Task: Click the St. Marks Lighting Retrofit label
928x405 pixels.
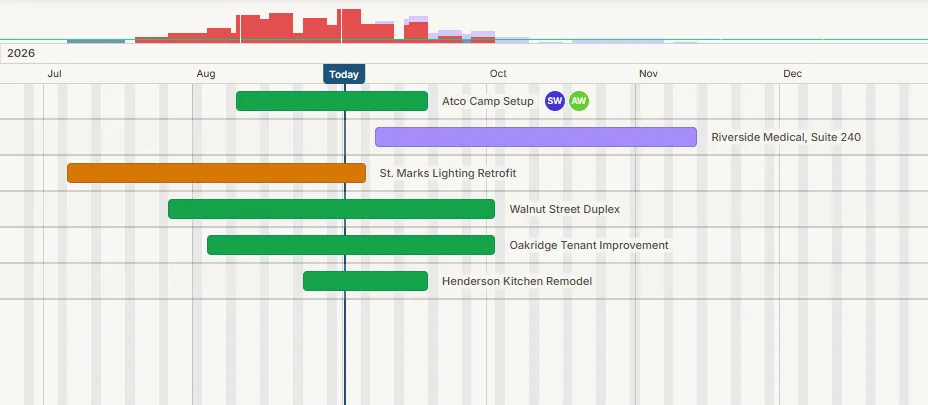Action: pos(448,173)
